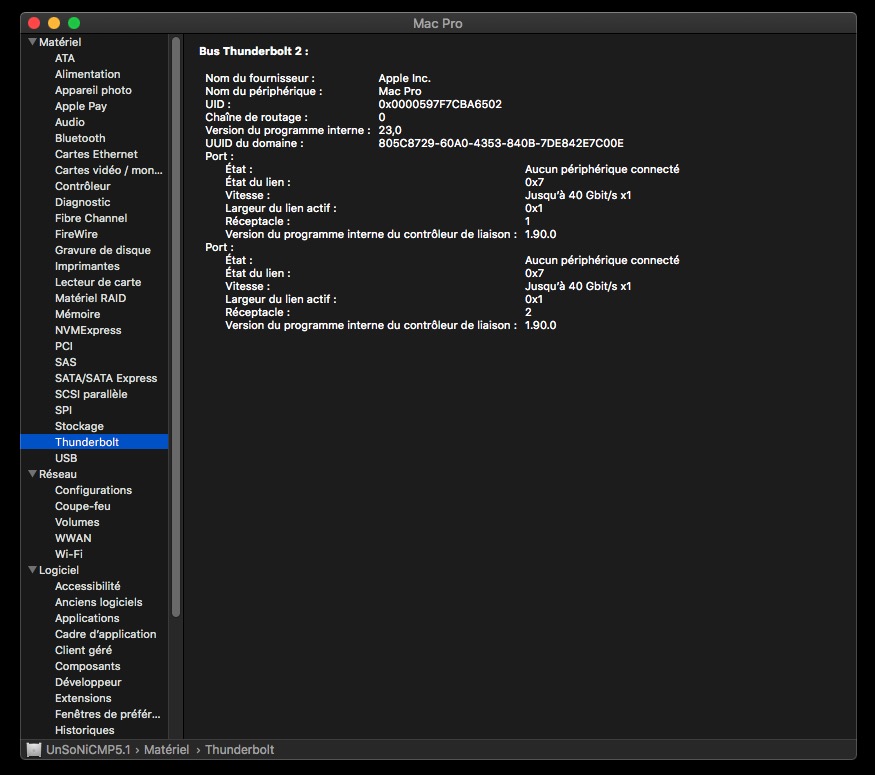875x775 pixels.
Task: Open Cadre d'application entry
Action: coord(105,634)
